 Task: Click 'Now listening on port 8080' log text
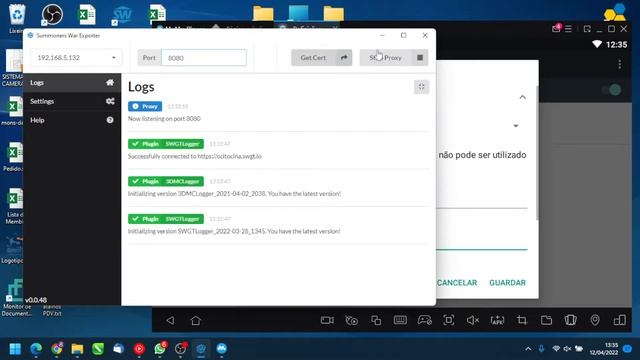coord(164,119)
